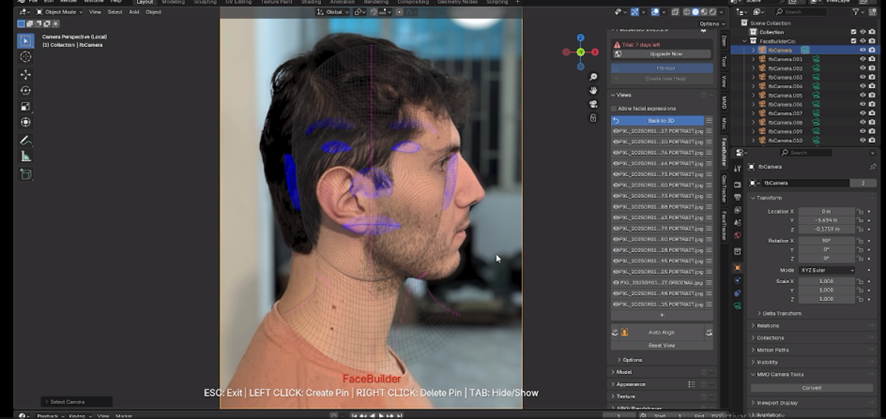Select the Cursor tool in the toolbar
This screenshot has width=886, height=419.
tap(26, 57)
